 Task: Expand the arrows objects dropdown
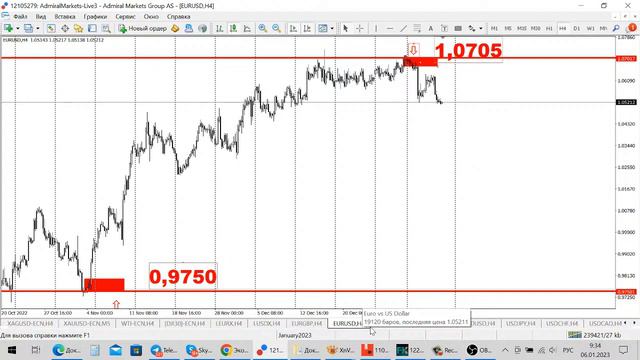pyautogui.click(x=481, y=28)
